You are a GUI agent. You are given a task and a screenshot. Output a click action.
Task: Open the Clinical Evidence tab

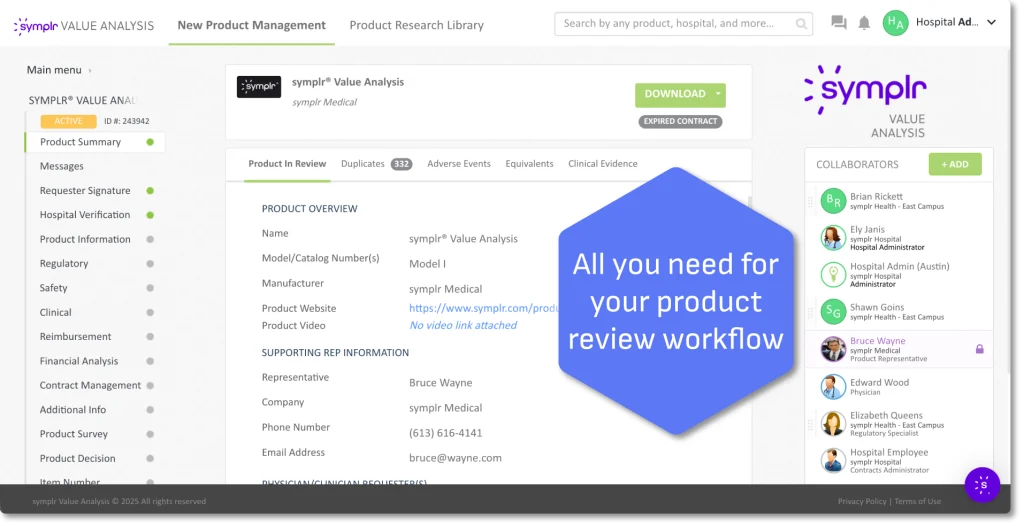coord(603,164)
